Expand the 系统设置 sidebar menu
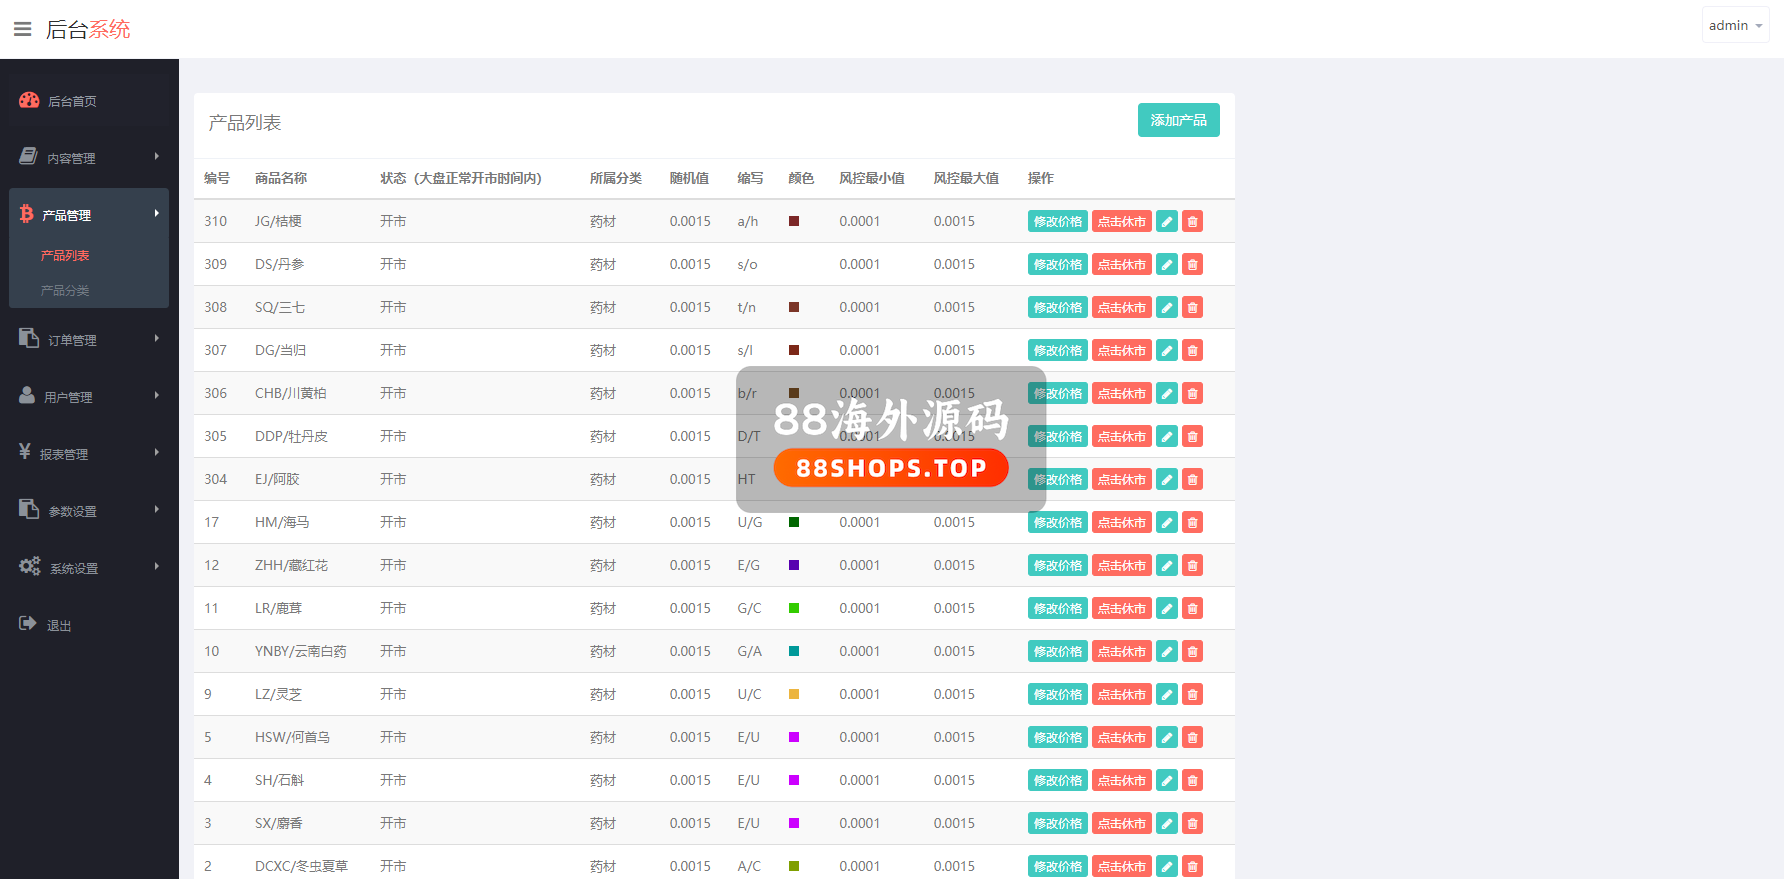Viewport: 1784px width, 879px height. tap(88, 568)
